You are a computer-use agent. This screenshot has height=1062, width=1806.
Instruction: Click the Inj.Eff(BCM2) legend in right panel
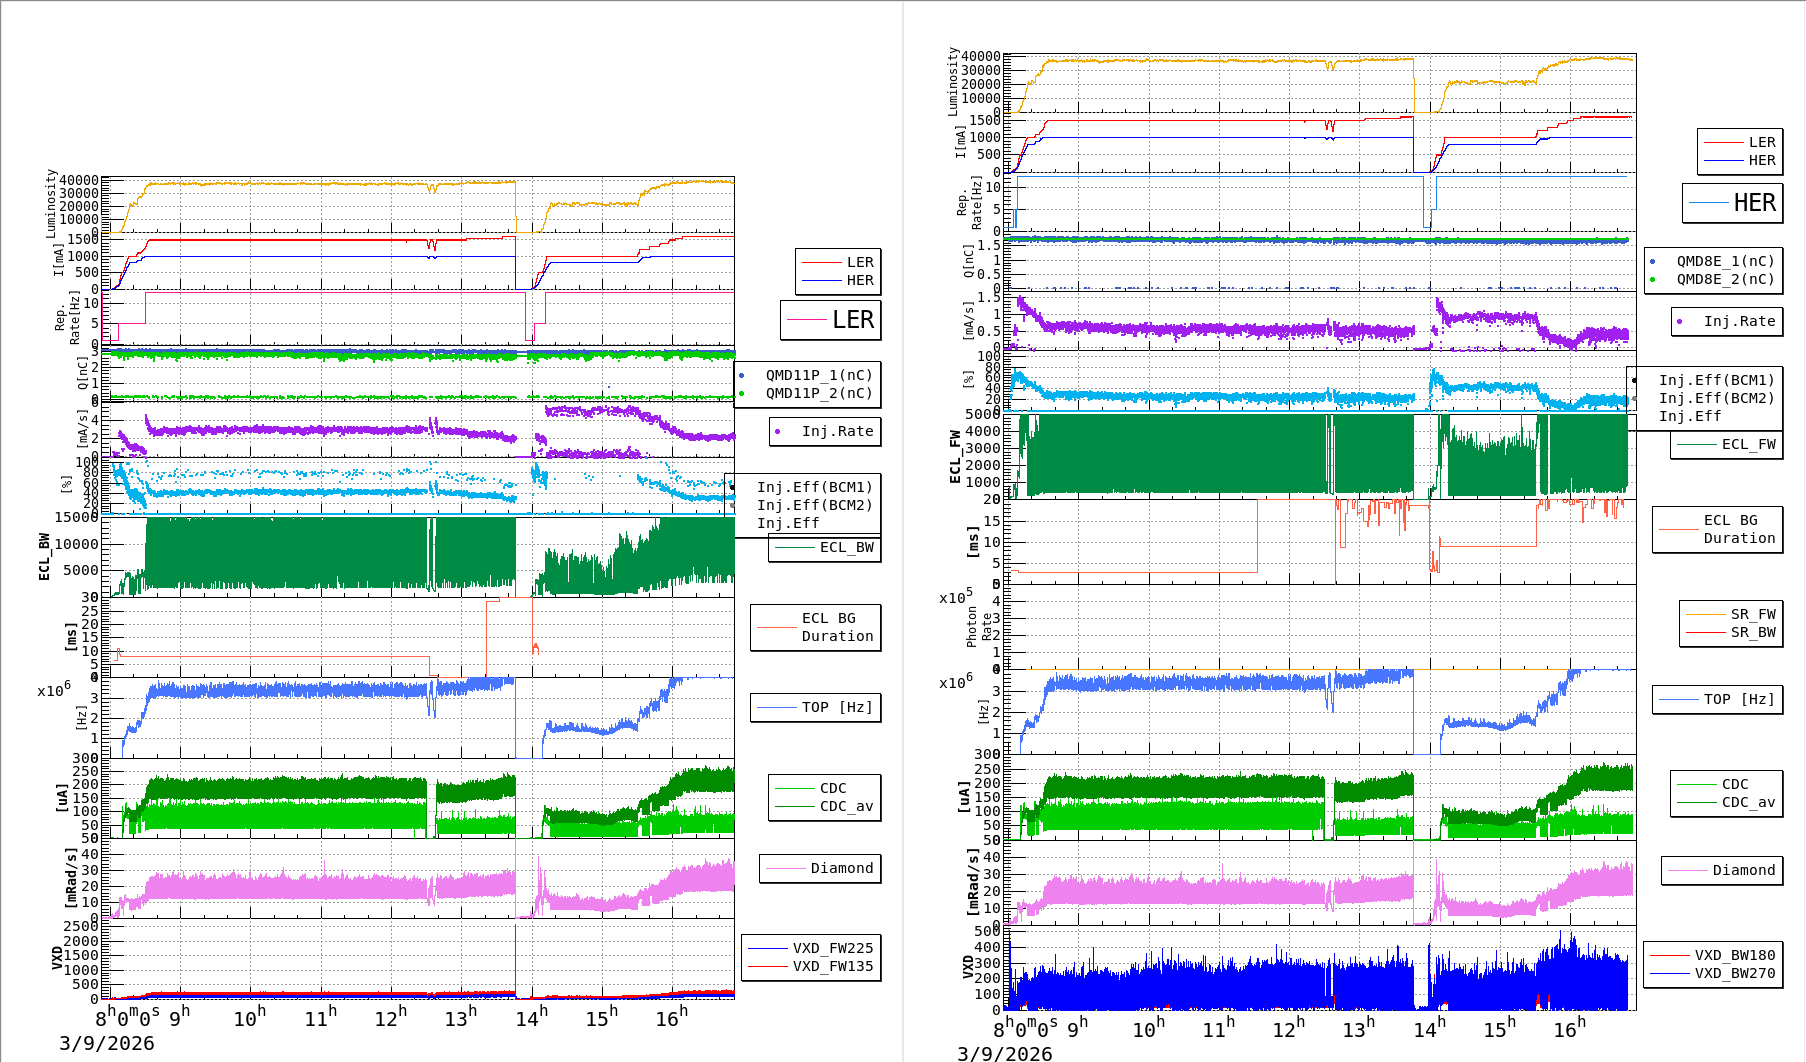click(x=1716, y=398)
